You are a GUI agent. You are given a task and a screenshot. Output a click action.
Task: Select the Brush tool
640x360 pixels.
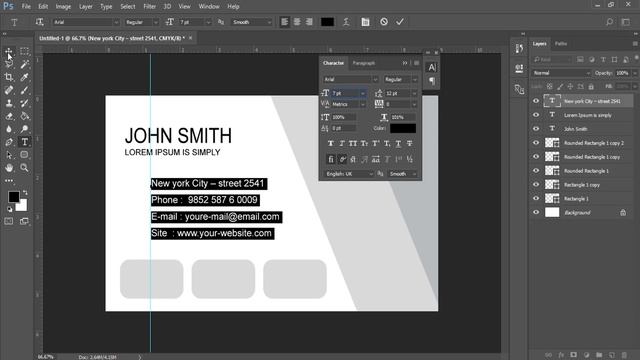pyautogui.click(x=24, y=90)
